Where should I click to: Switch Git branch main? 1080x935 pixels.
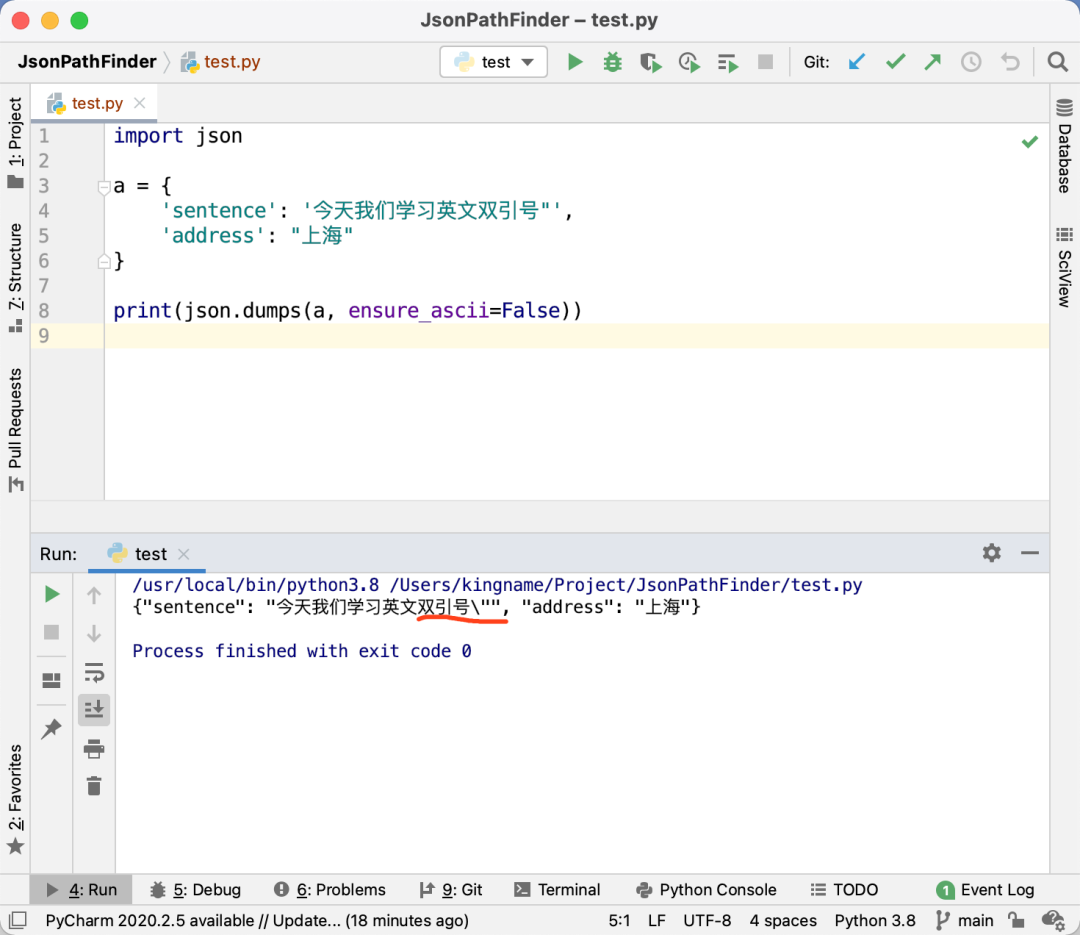coord(964,921)
